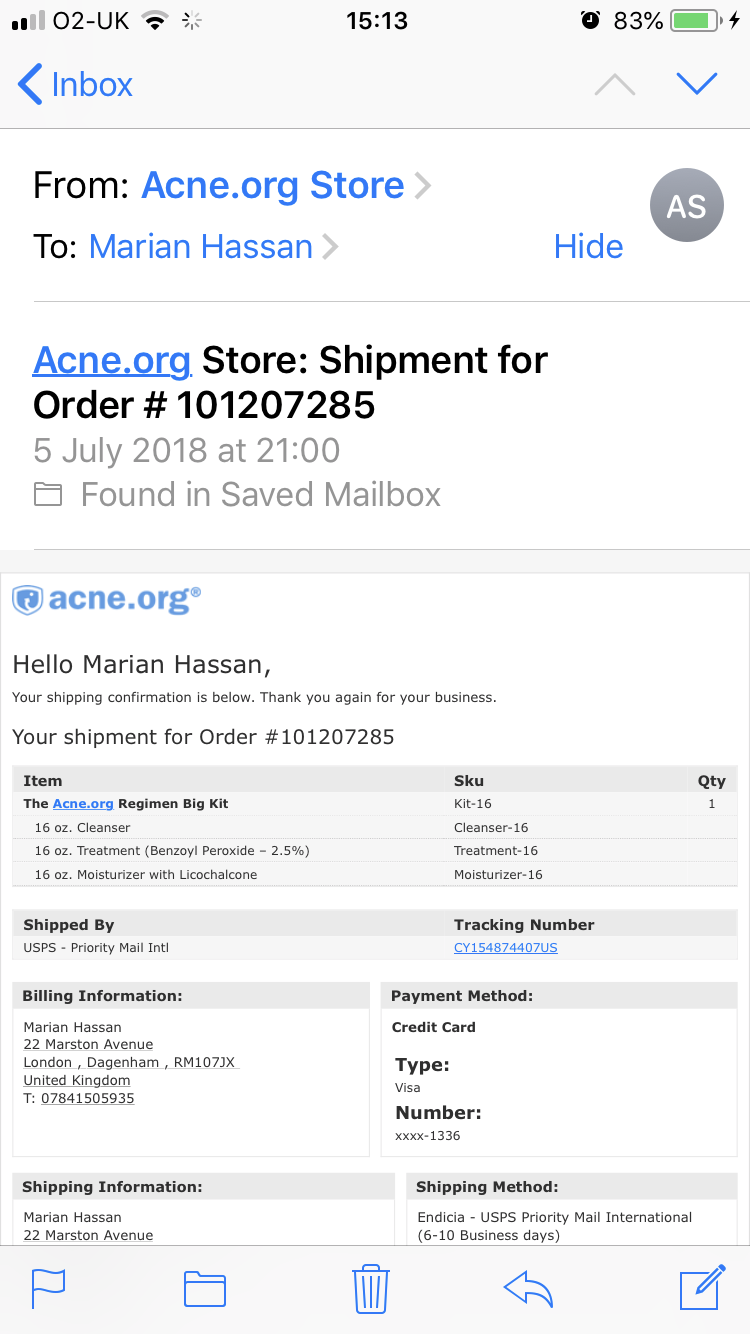Tap the AS sender avatar
This screenshot has width=750, height=1334.
686,206
